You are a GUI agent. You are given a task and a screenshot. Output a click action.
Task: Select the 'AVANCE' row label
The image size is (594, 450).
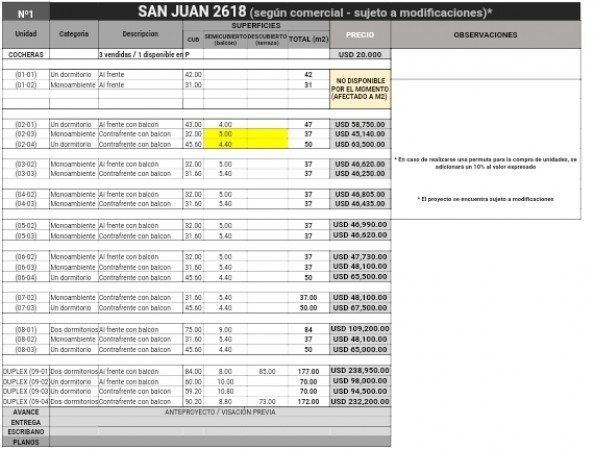pyautogui.click(x=26, y=412)
